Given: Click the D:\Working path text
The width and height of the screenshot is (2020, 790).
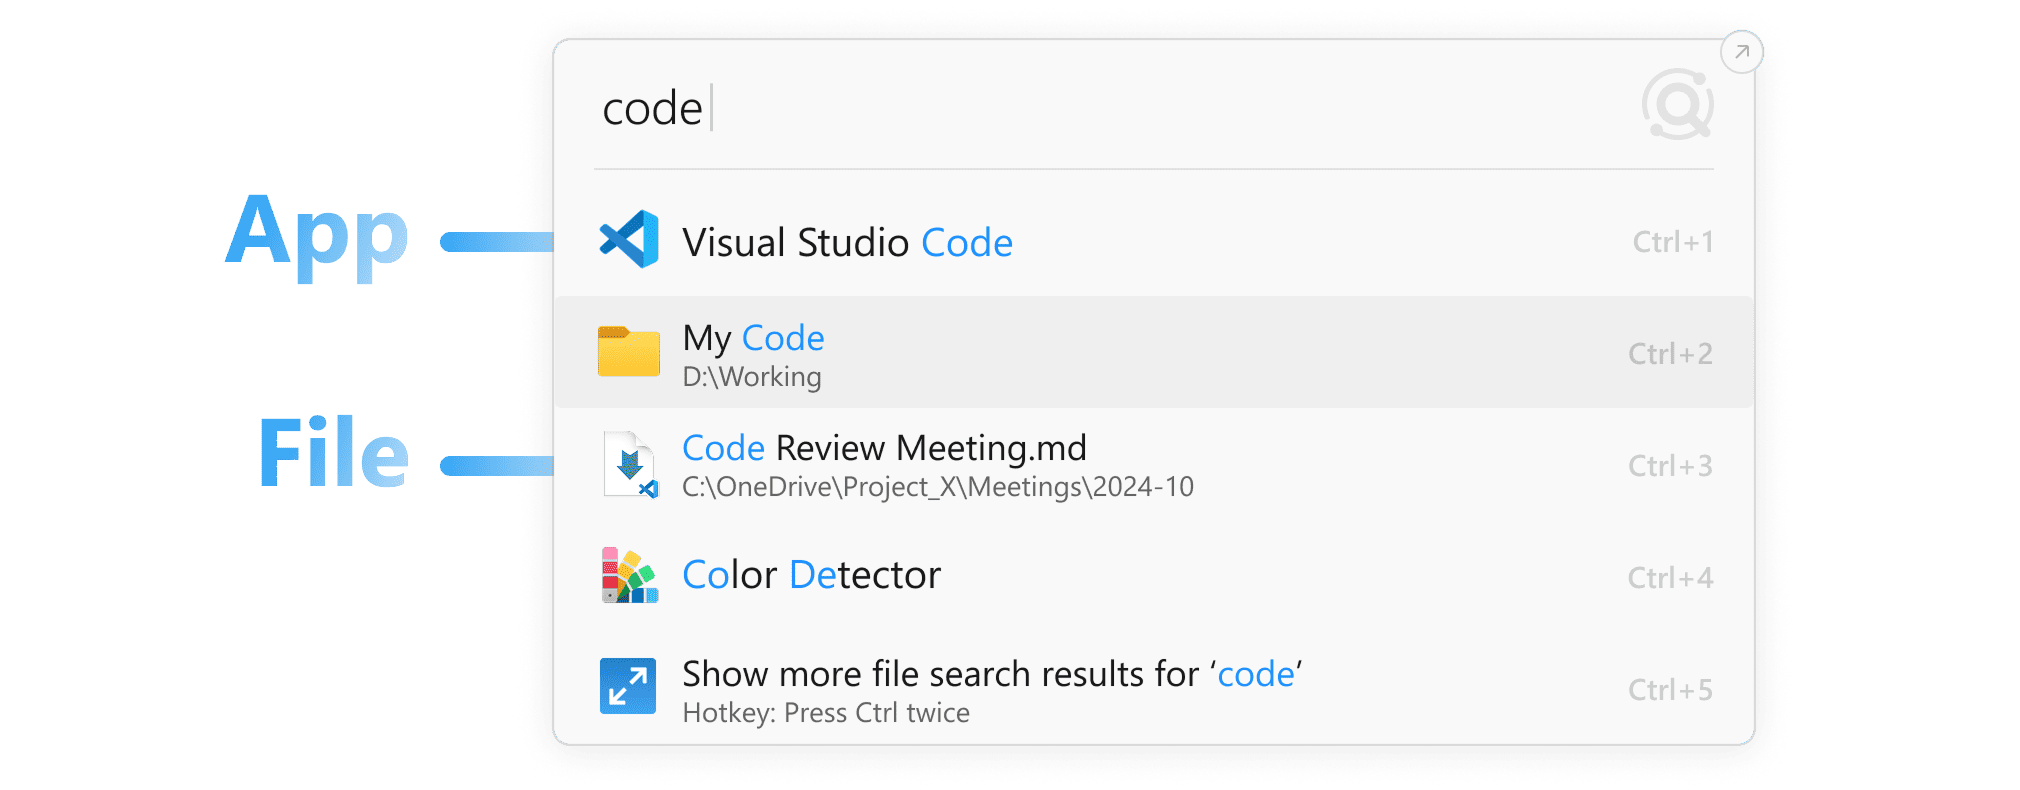Looking at the screenshot, I should click(752, 377).
